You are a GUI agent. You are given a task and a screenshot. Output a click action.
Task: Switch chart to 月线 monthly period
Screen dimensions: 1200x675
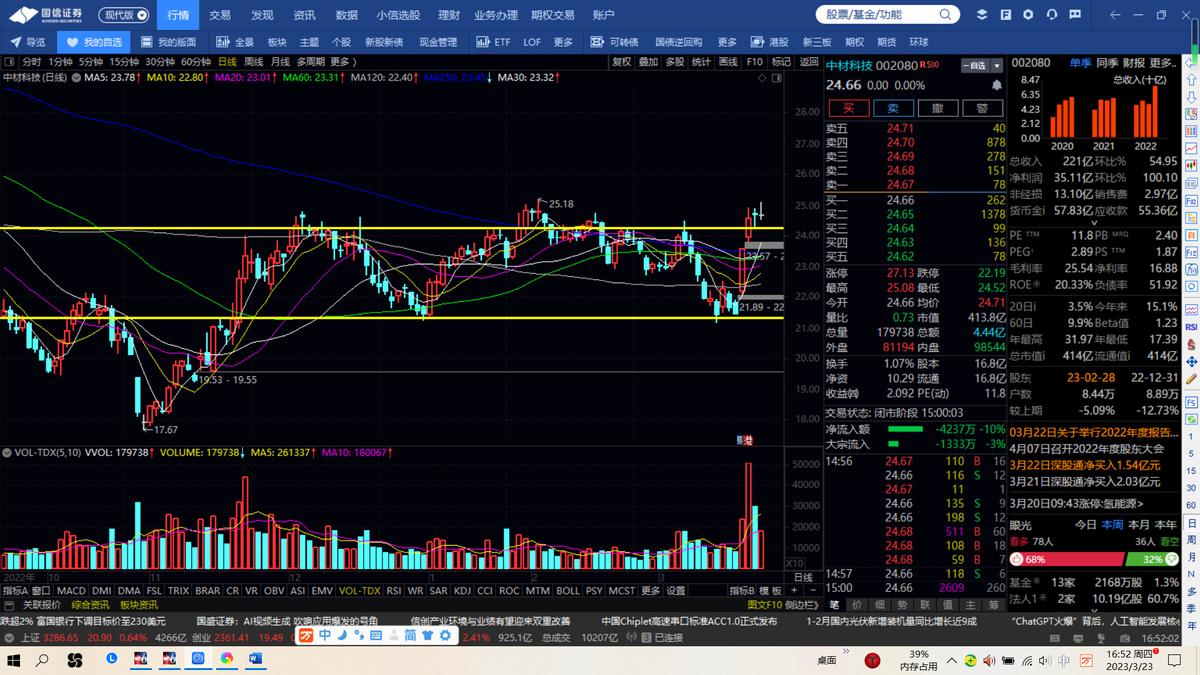click(279, 62)
